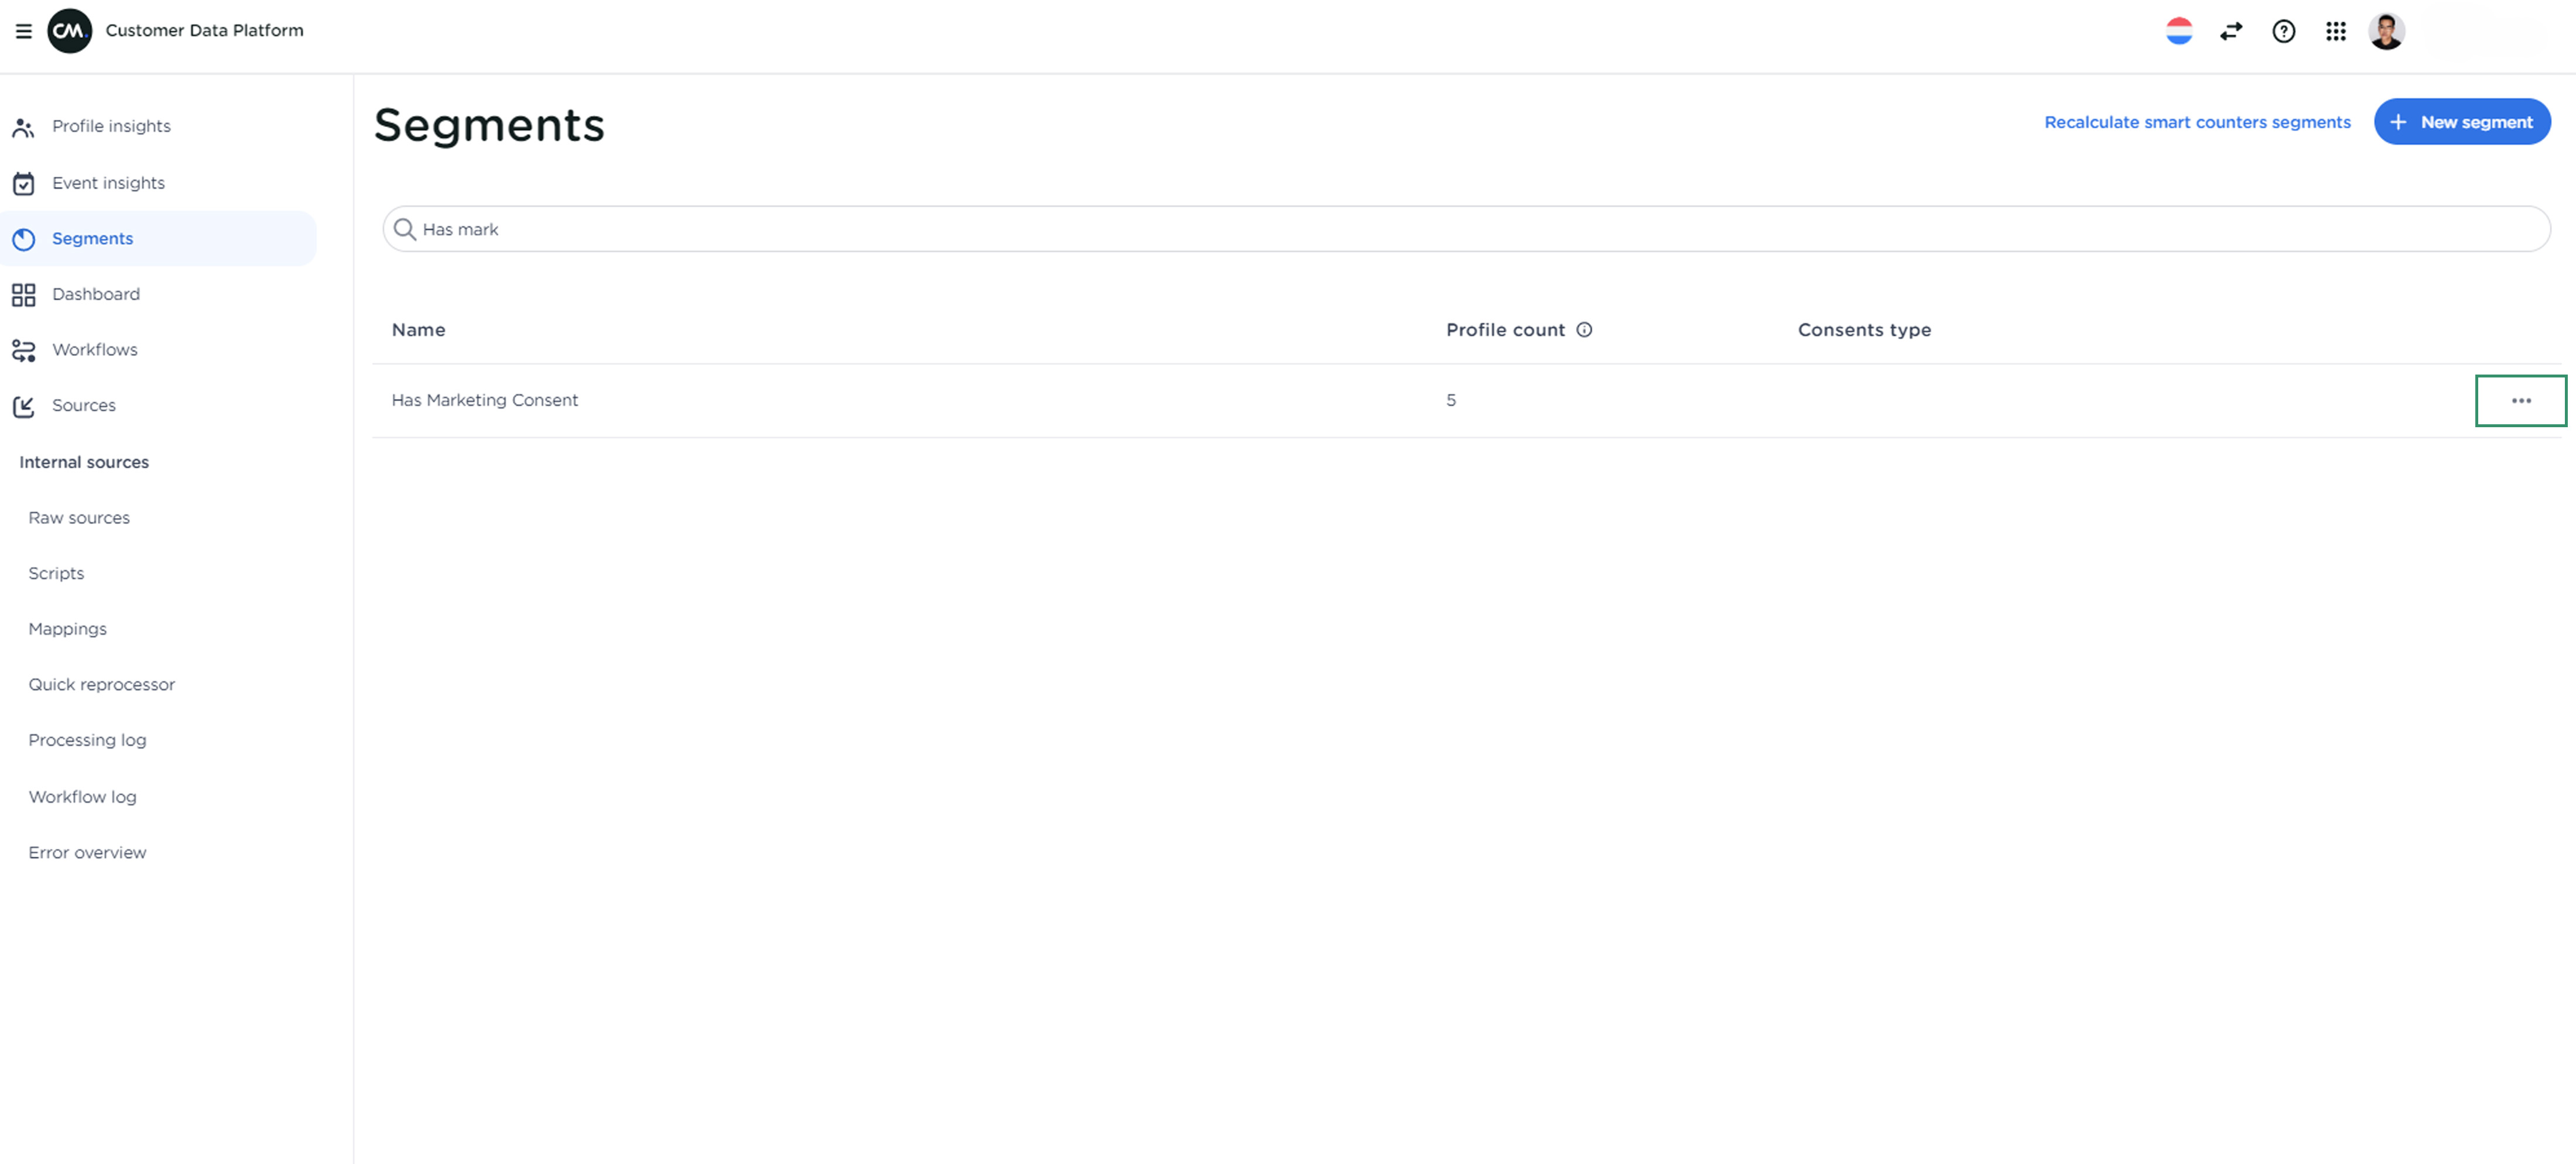
Task: Click the CM logo icon
Action: pos(69,31)
